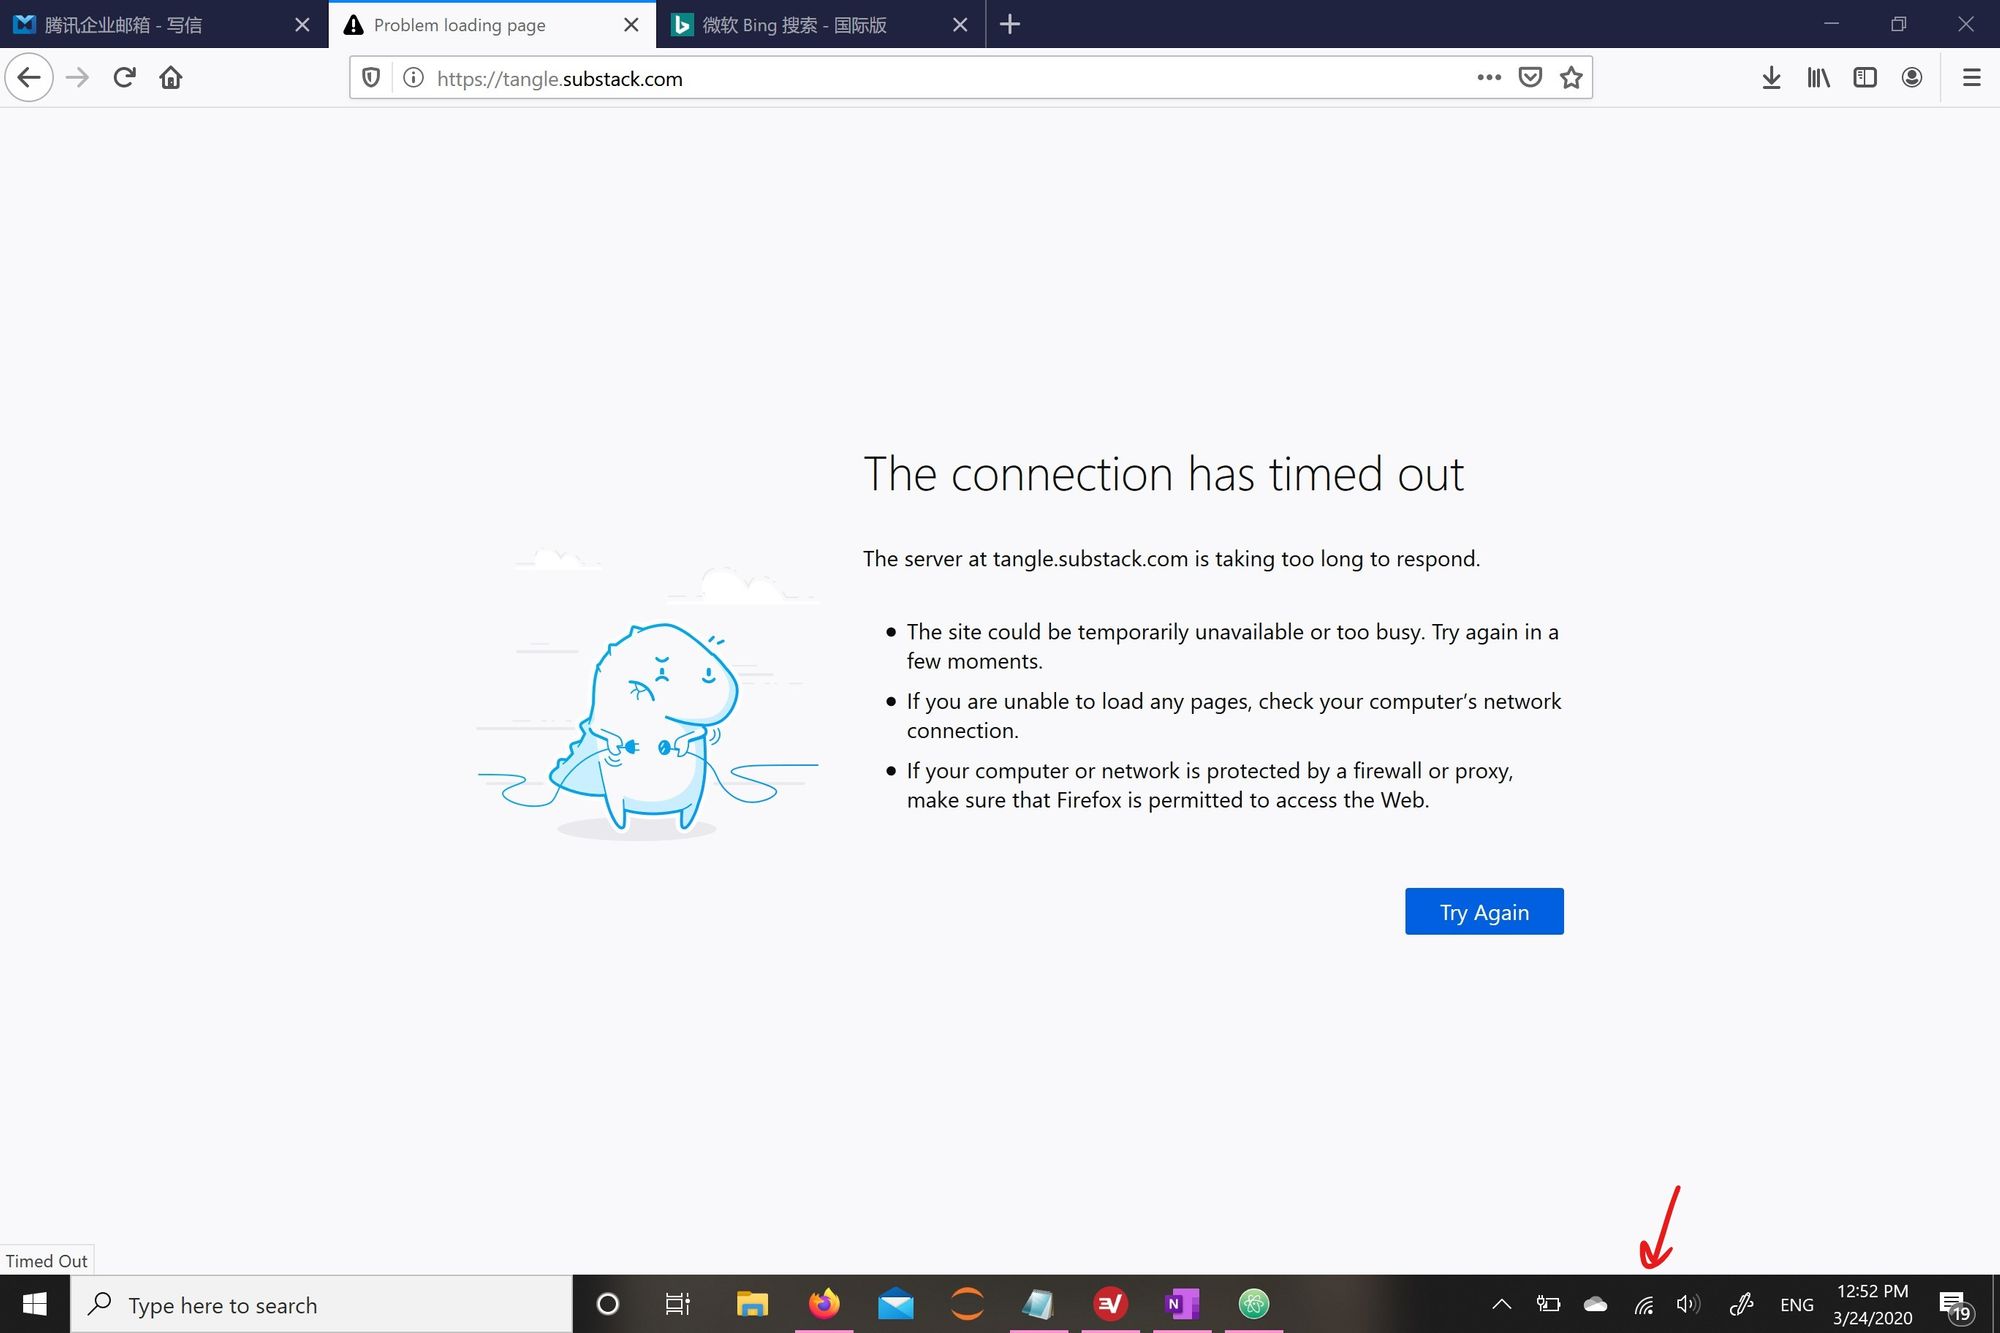Switch to the 腾讯企业邮箱 tab
This screenshot has height=1333, width=2000.
click(150, 25)
